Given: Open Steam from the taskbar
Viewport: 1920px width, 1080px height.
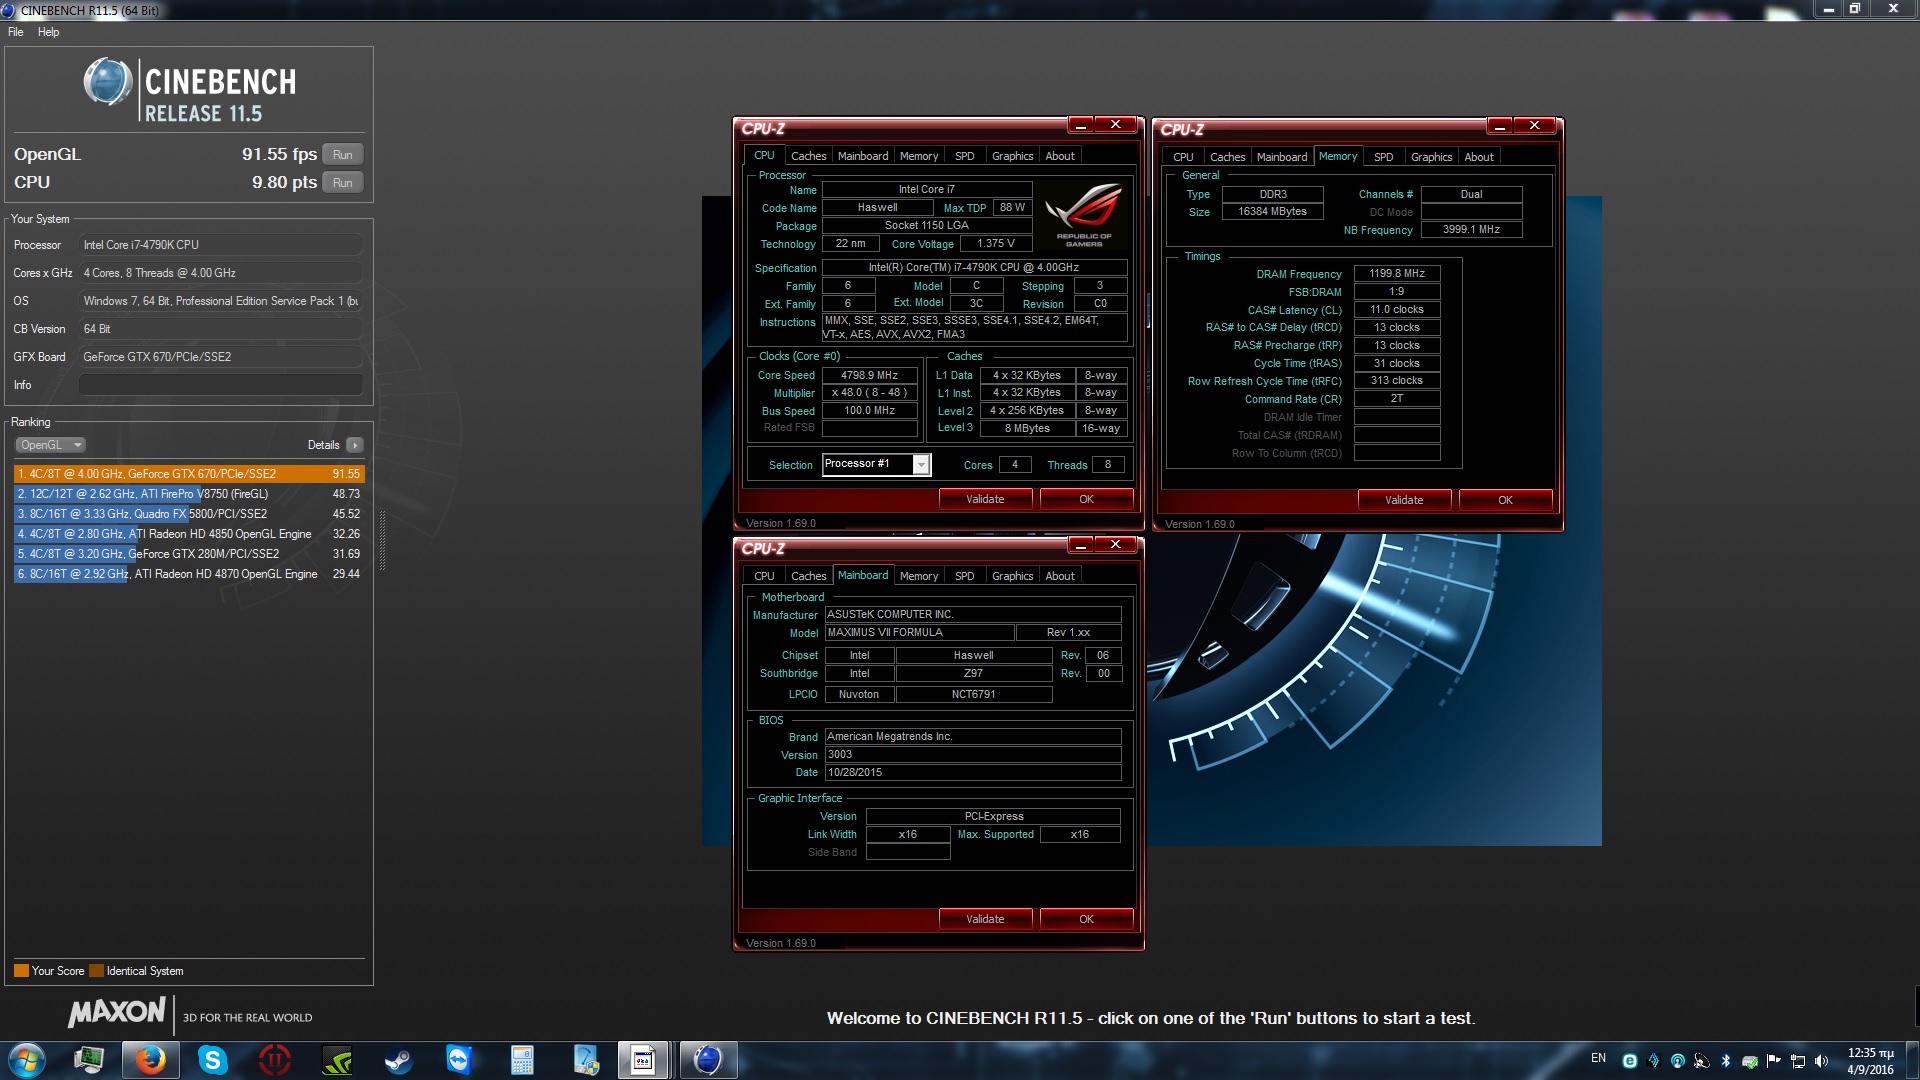Looking at the screenshot, I should 398,1060.
